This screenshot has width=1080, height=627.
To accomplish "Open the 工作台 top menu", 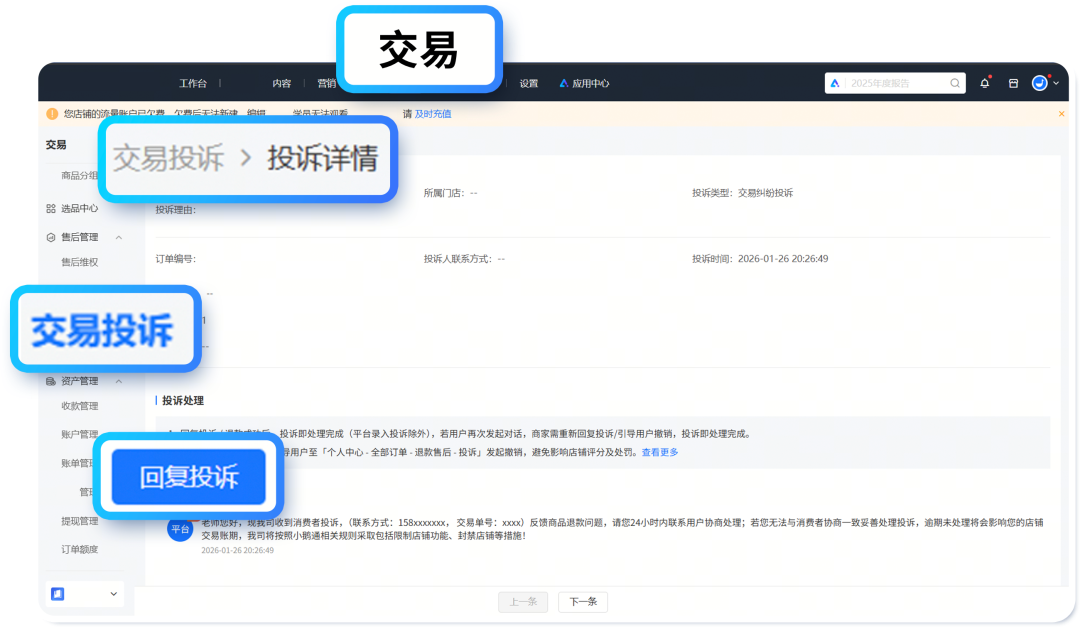I will (193, 84).
